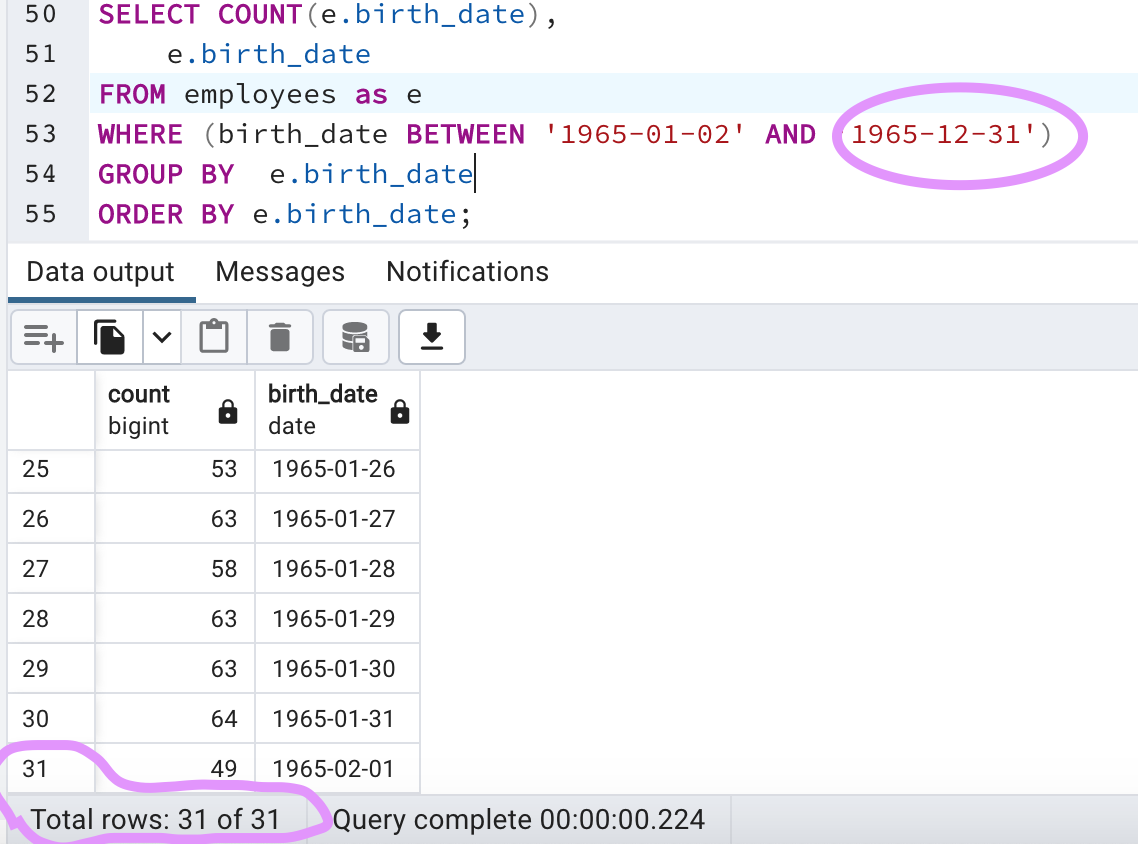Viewport: 1138px width, 844px height.
Task: Download query results to a file
Action: [431, 337]
